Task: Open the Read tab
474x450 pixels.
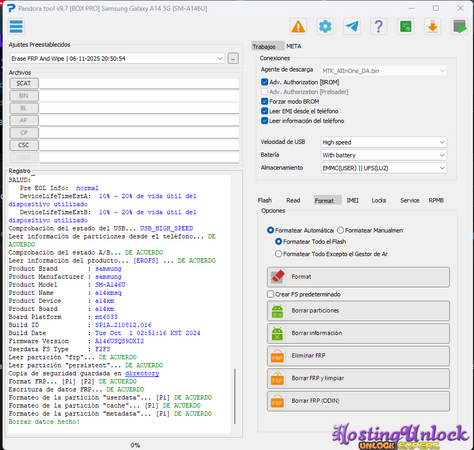Action: click(x=293, y=201)
